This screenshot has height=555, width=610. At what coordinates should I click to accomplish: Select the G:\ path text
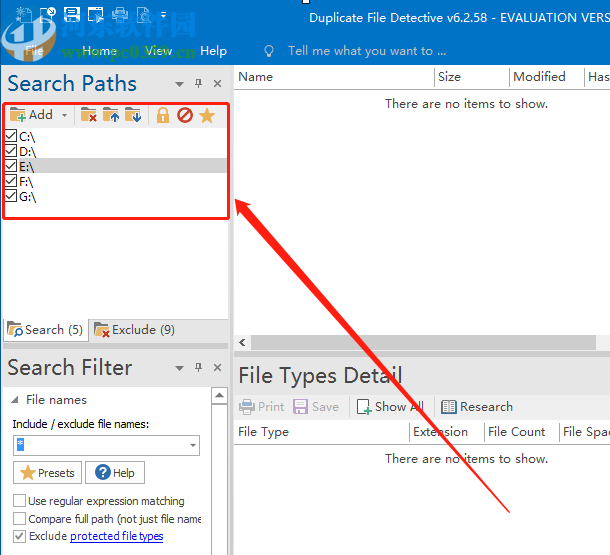28,197
